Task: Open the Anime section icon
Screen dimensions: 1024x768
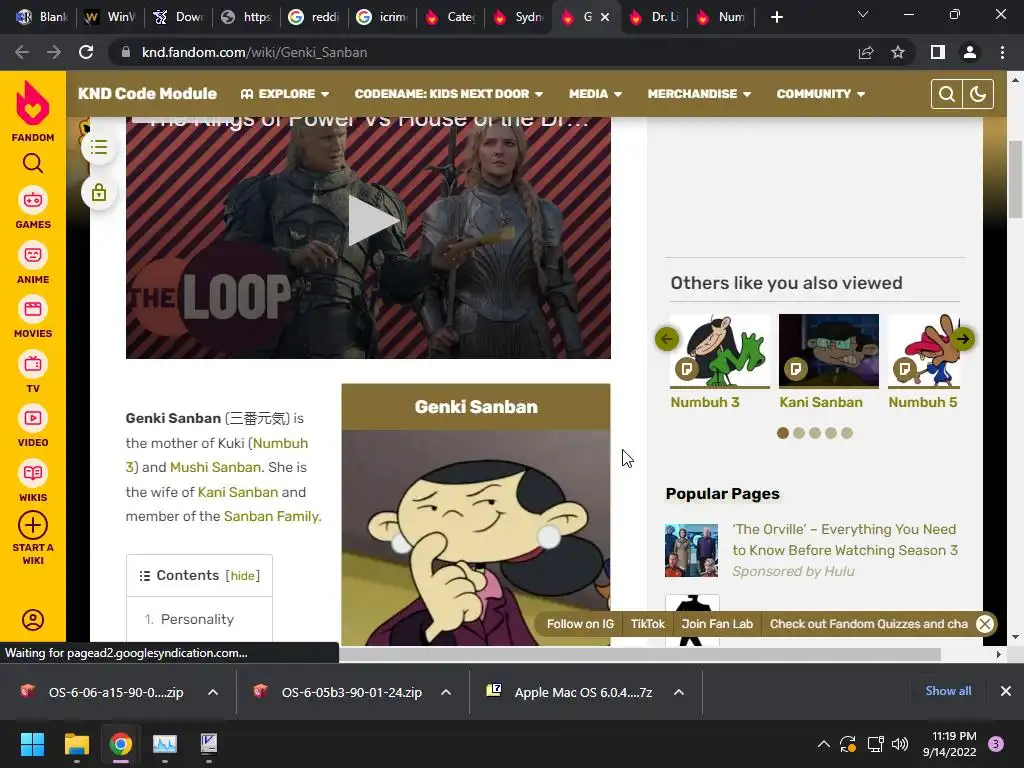Action: click(x=33, y=255)
